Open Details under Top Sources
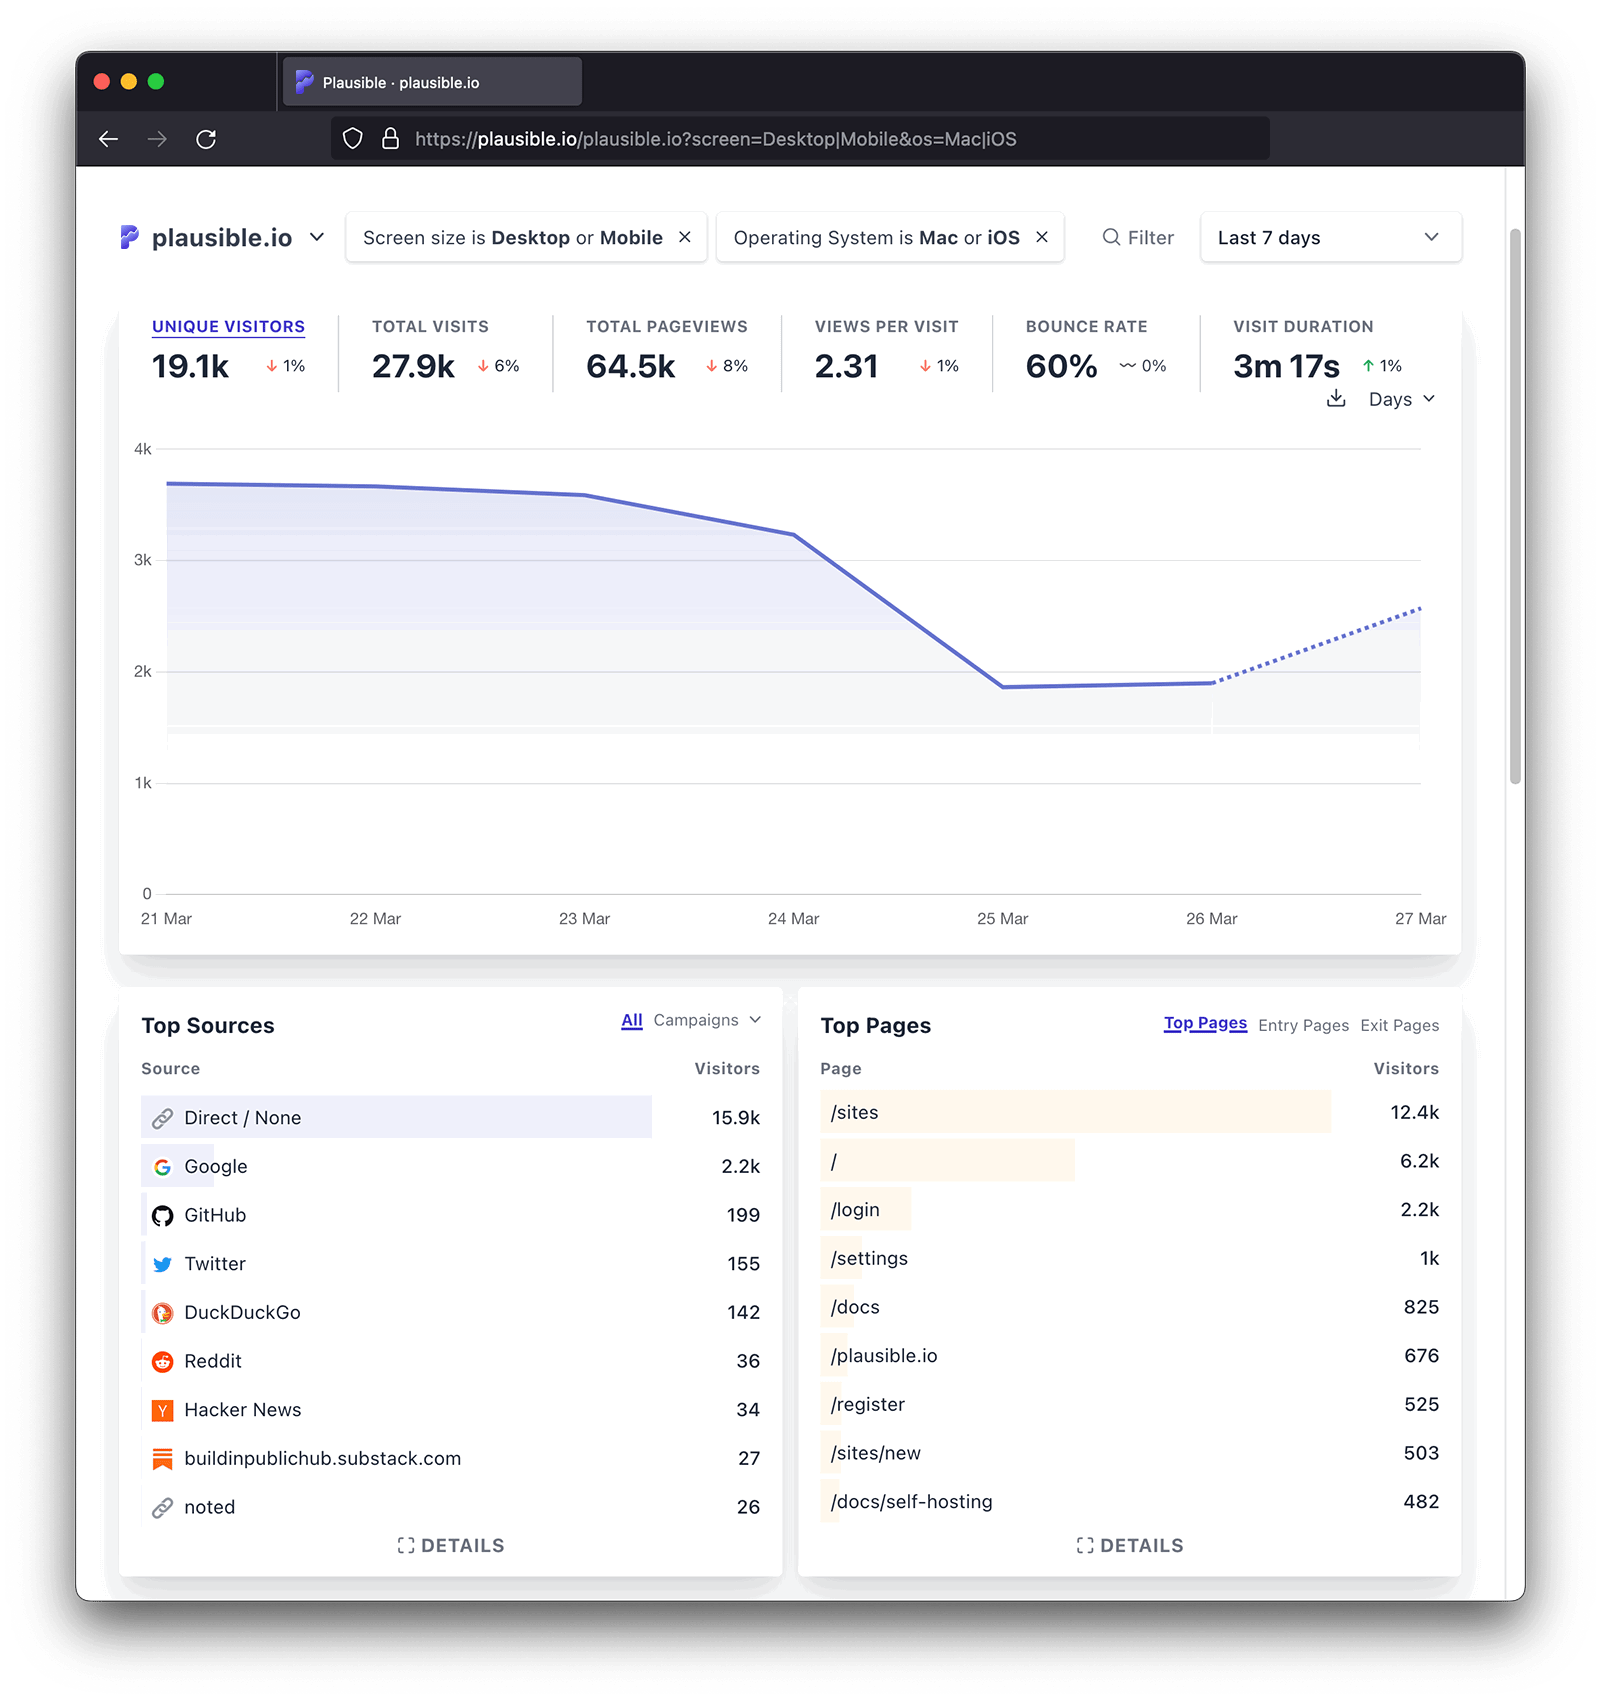This screenshot has width=1600, height=1701. point(451,1545)
